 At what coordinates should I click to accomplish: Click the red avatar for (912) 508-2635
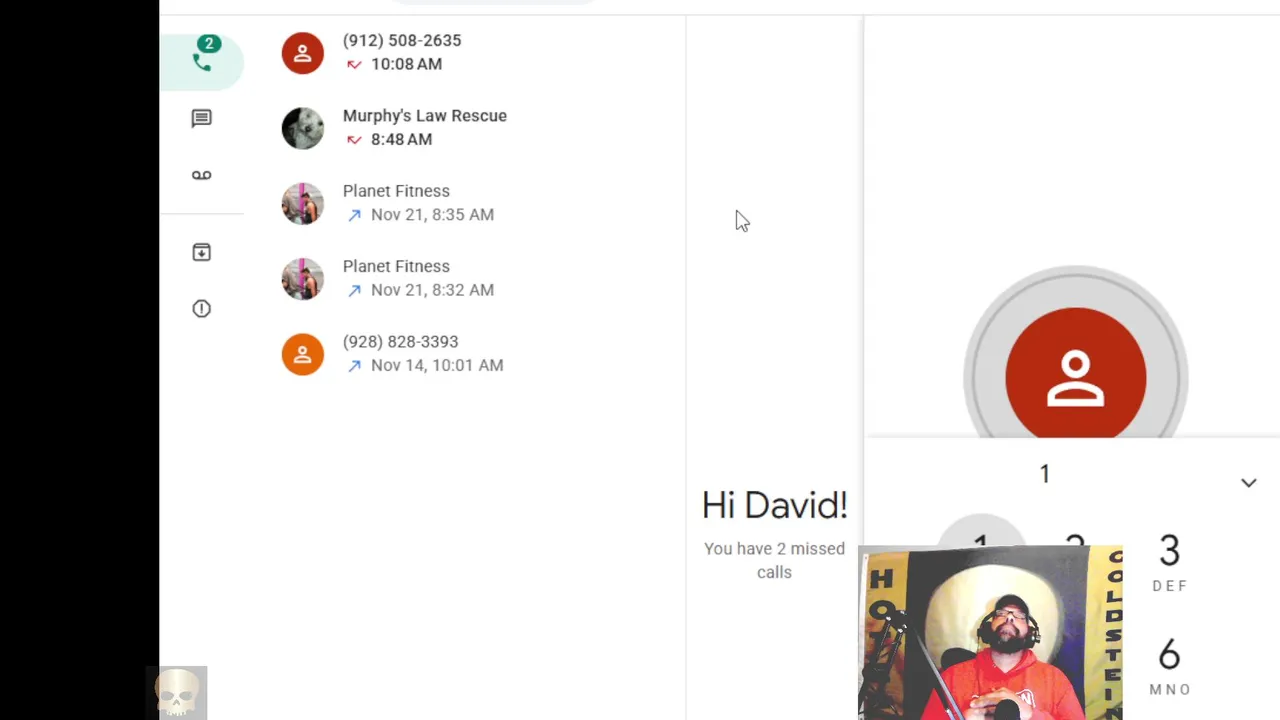pos(303,53)
